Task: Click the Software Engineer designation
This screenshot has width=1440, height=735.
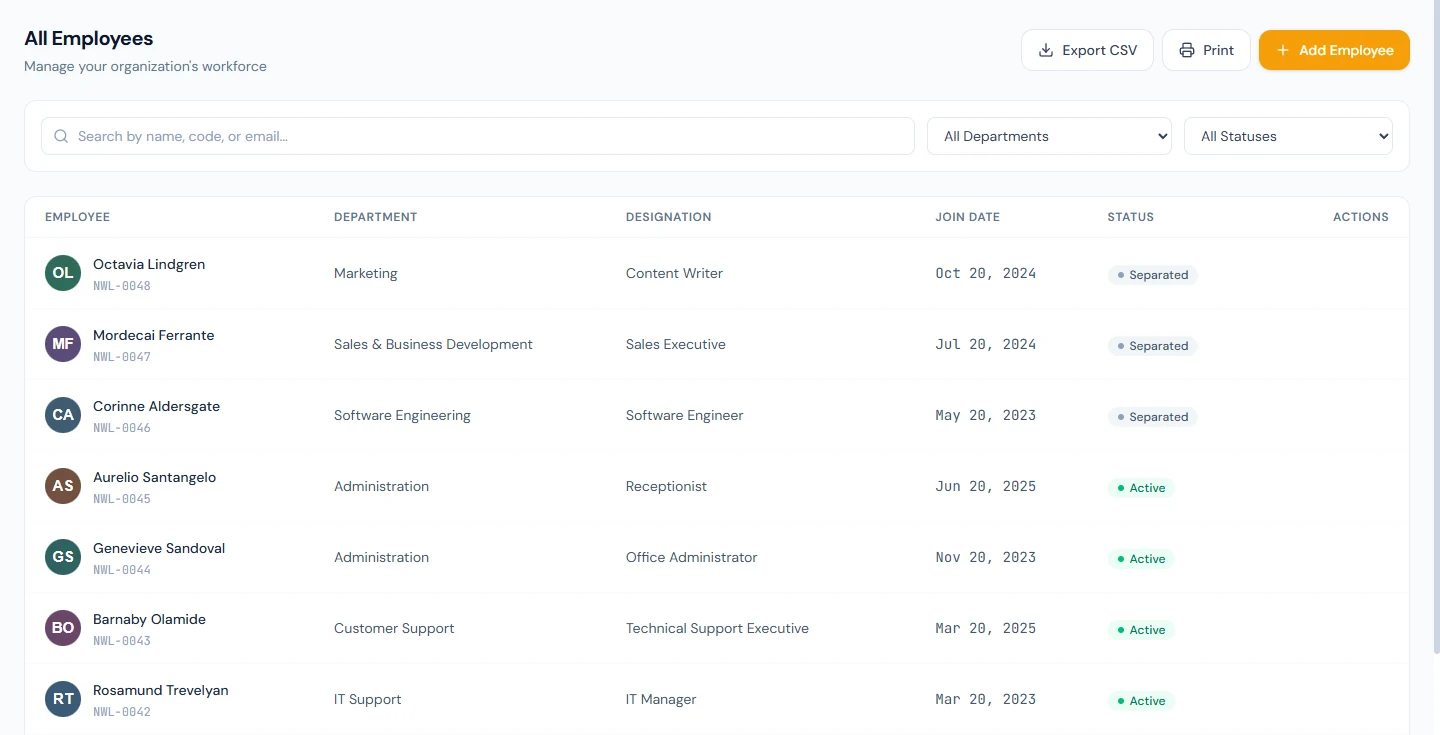Action: coord(685,415)
